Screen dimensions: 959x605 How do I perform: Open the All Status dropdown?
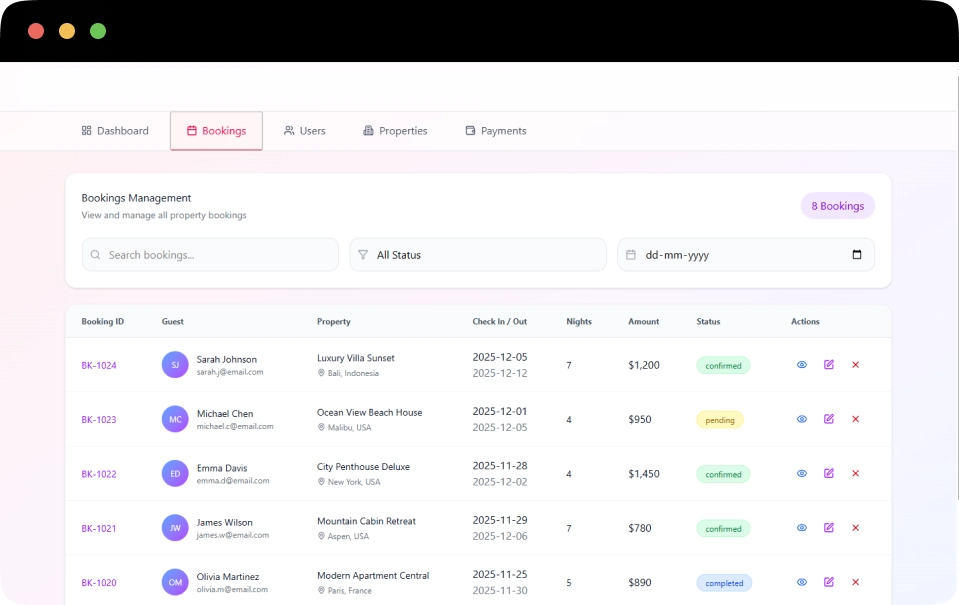[x=477, y=255]
